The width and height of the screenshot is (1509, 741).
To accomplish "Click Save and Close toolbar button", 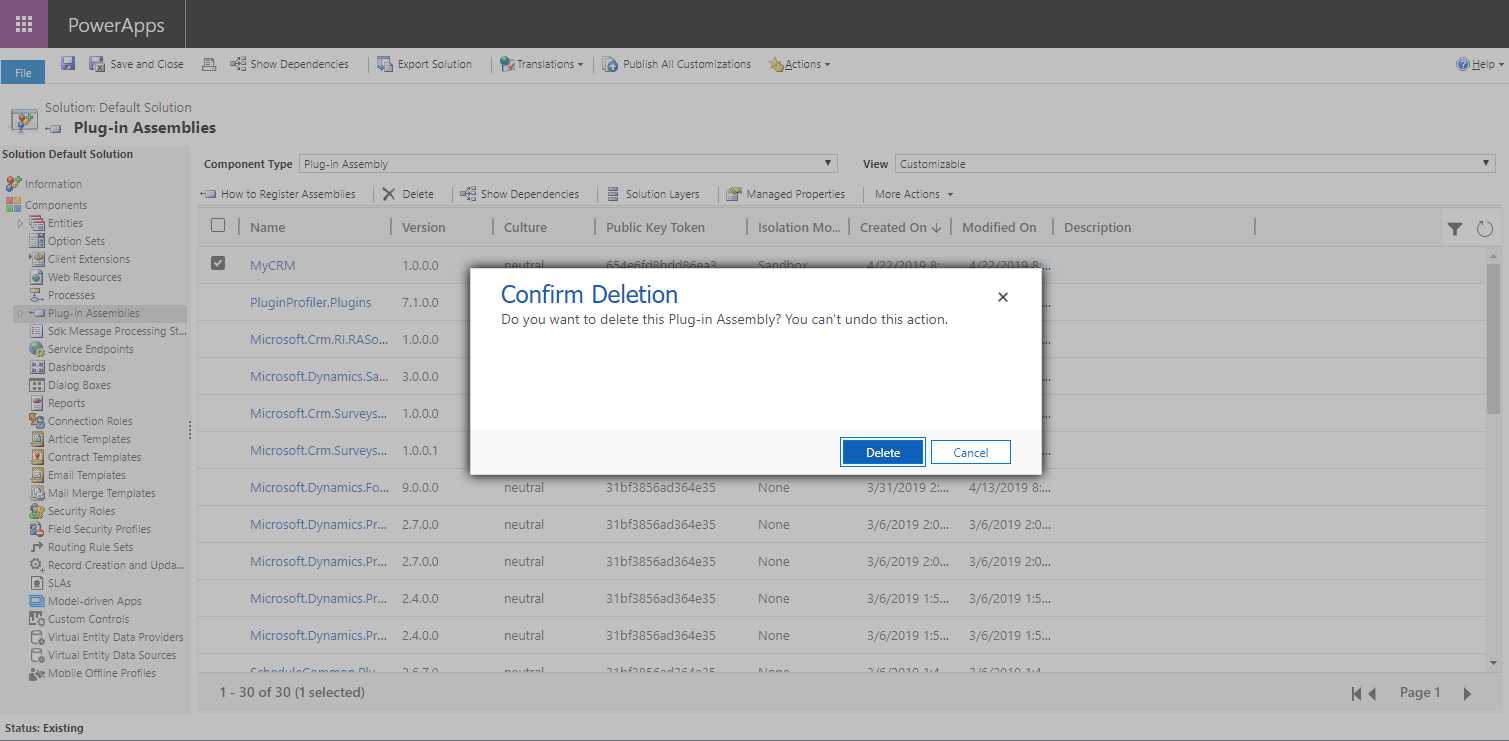I will click(136, 64).
